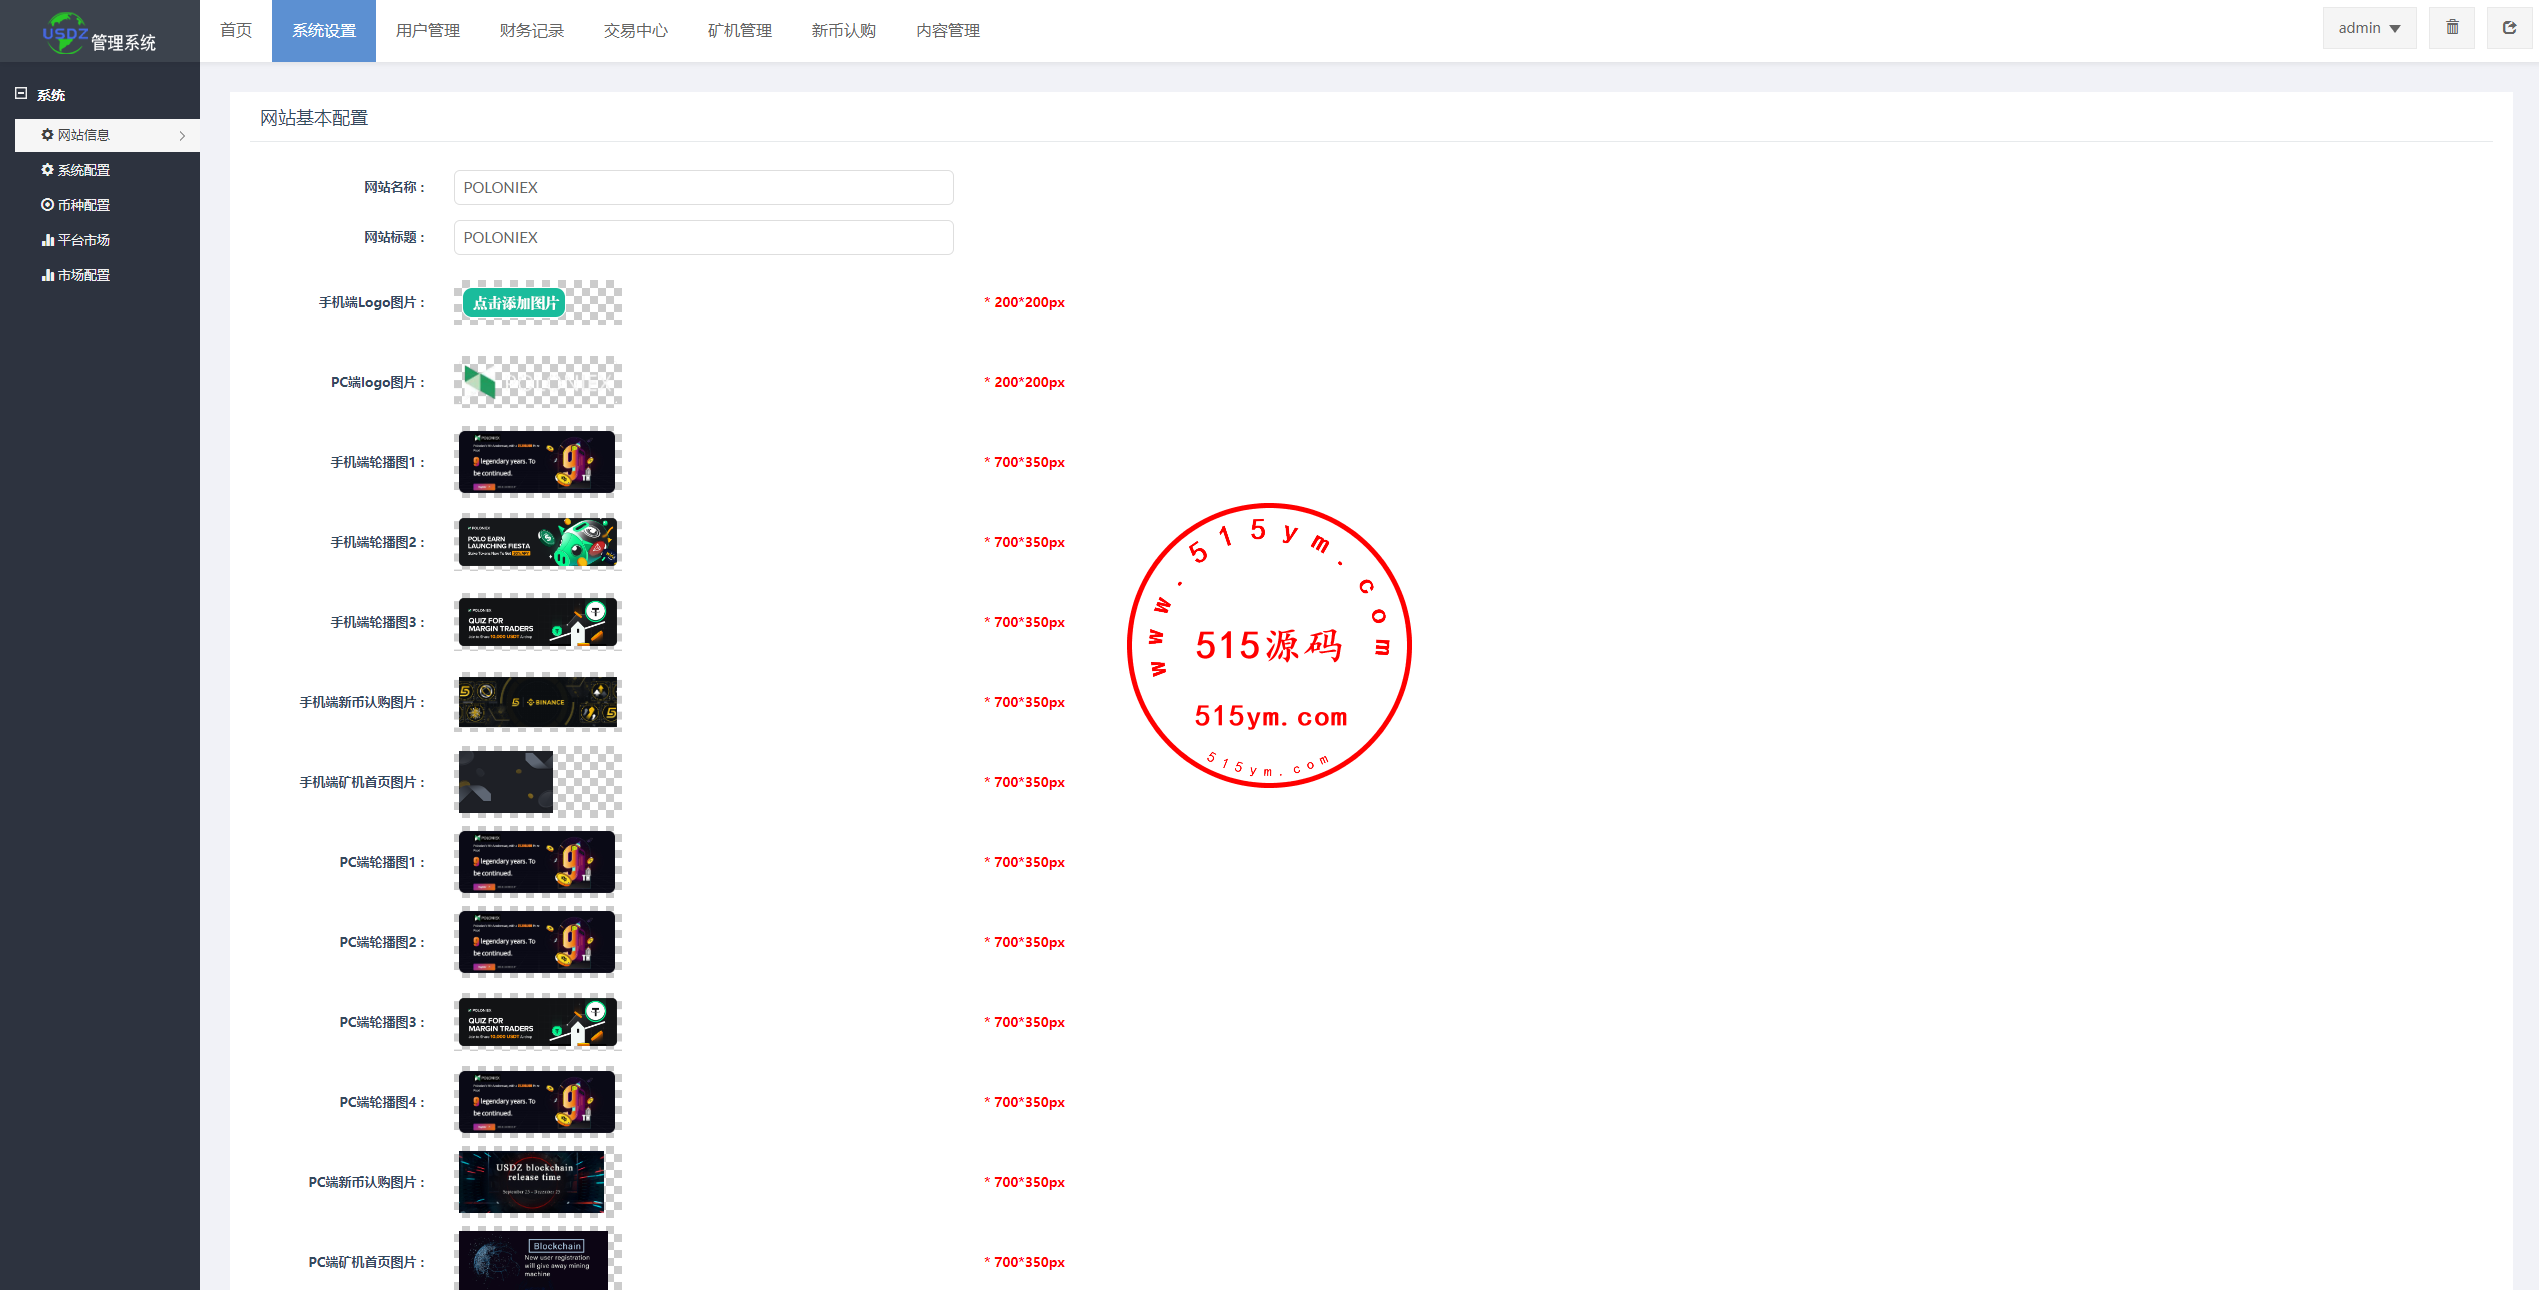Screen dimensions: 2539x1290
Task: Click the logout arrow icon top right
Action: (x=2509, y=28)
